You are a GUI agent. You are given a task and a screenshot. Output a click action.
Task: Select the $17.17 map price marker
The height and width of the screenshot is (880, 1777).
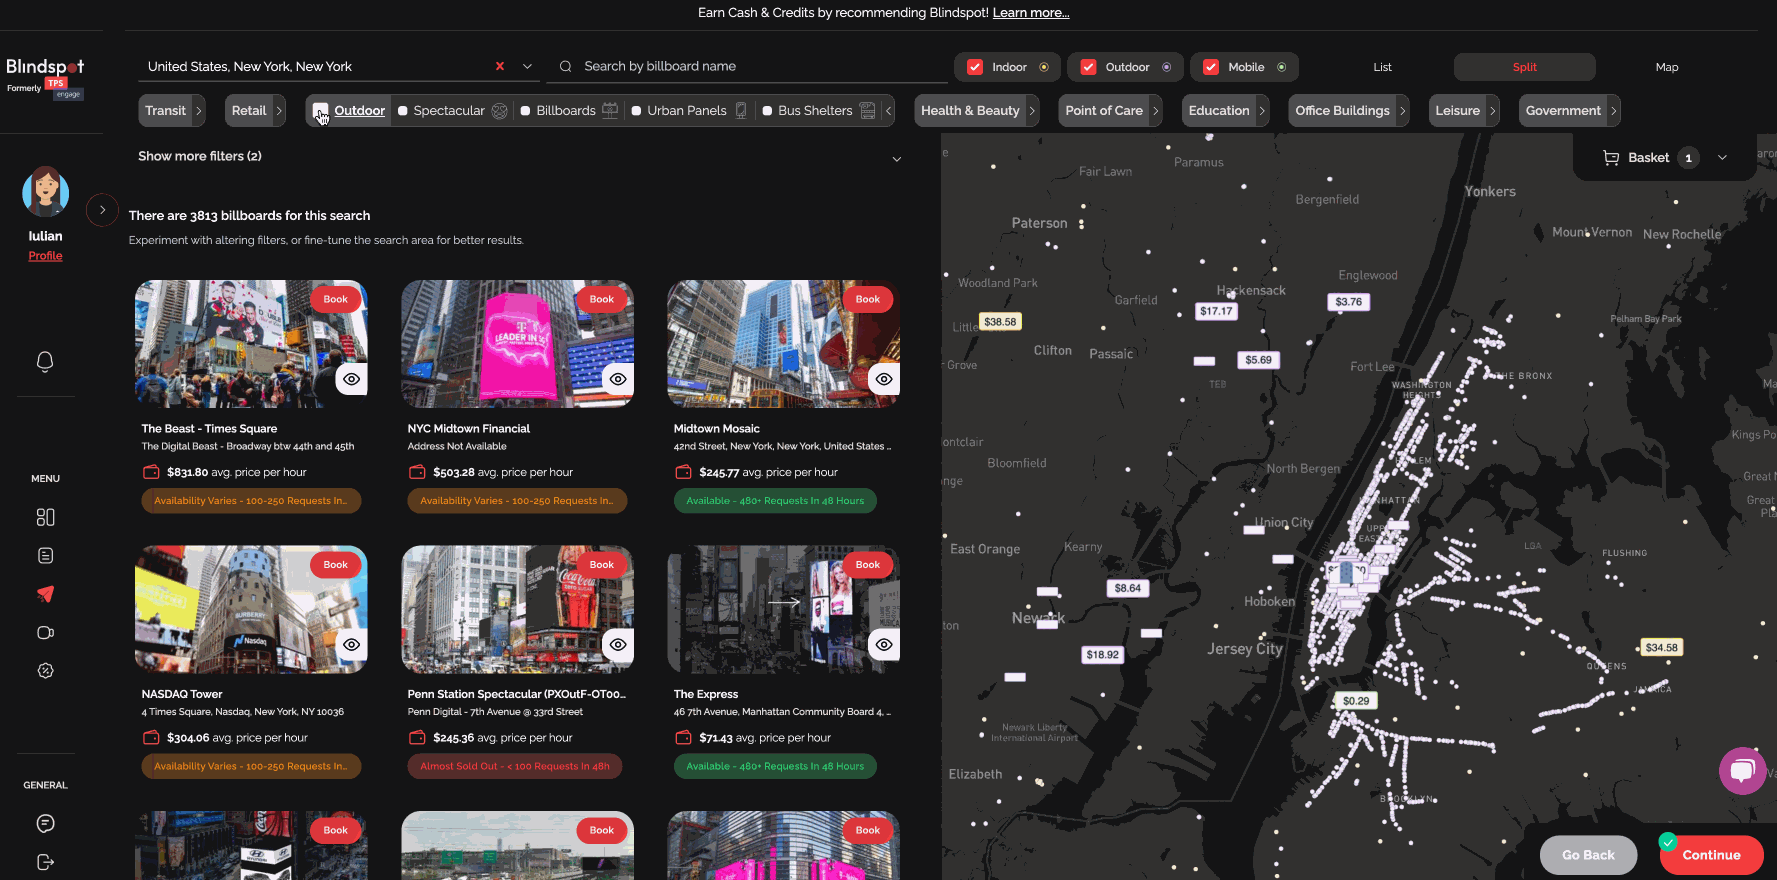pyautogui.click(x=1217, y=311)
